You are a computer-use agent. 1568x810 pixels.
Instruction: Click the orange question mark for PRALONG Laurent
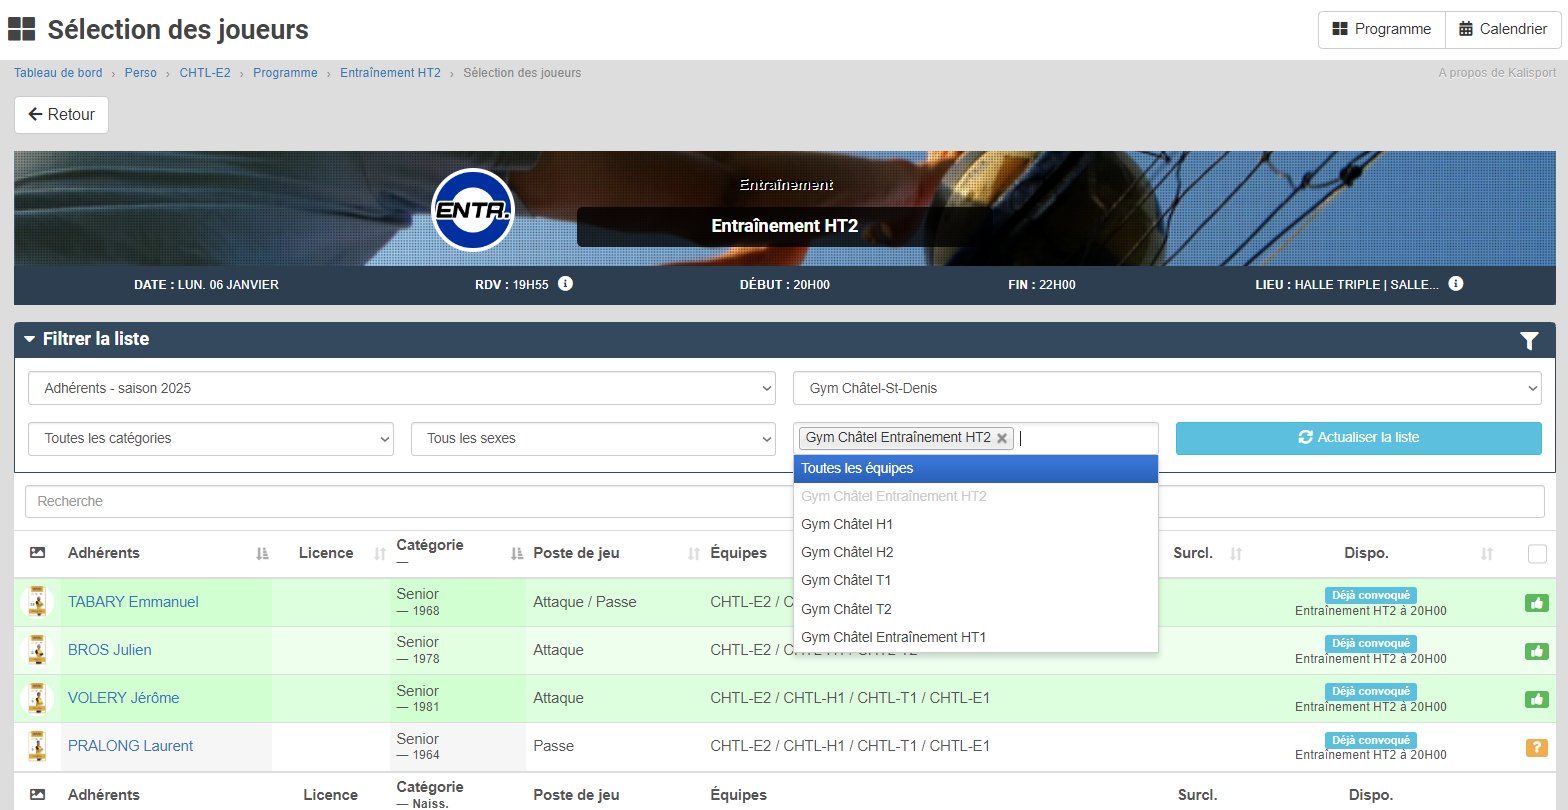tap(1536, 747)
